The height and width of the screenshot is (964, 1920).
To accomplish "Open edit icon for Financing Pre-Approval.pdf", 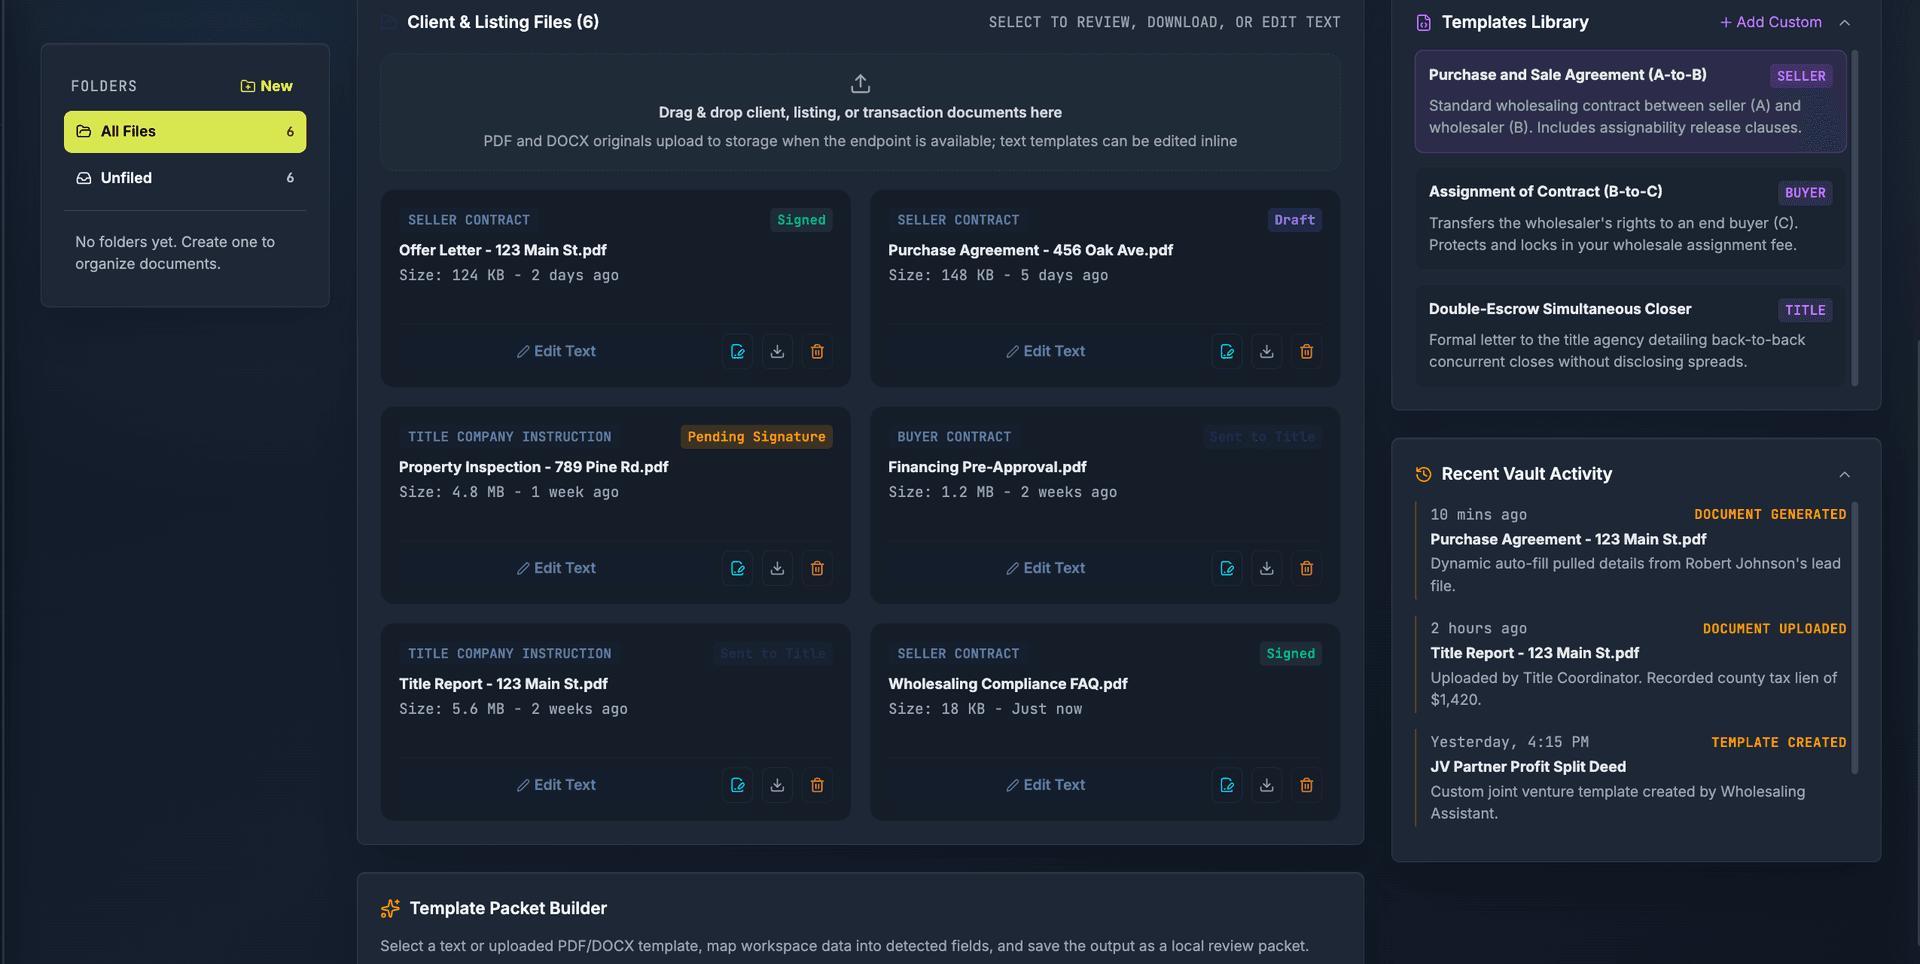I will click(x=1227, y=568).
